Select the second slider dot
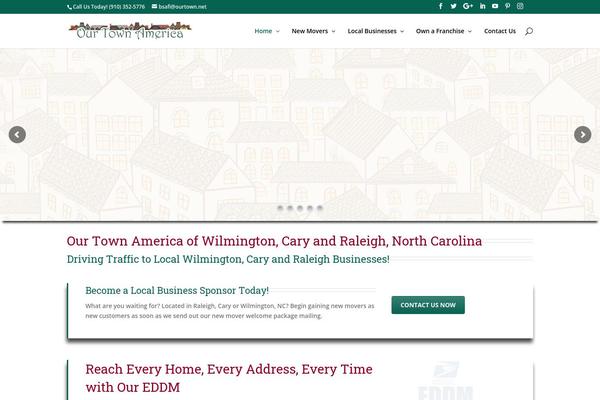 pyautogui.click(x=290, y=208)
